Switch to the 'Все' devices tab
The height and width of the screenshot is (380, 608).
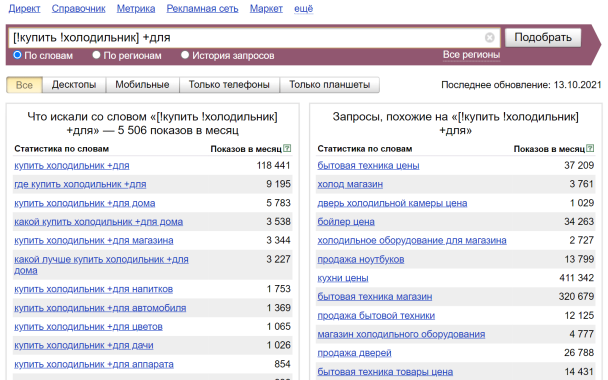coord(24,85)
